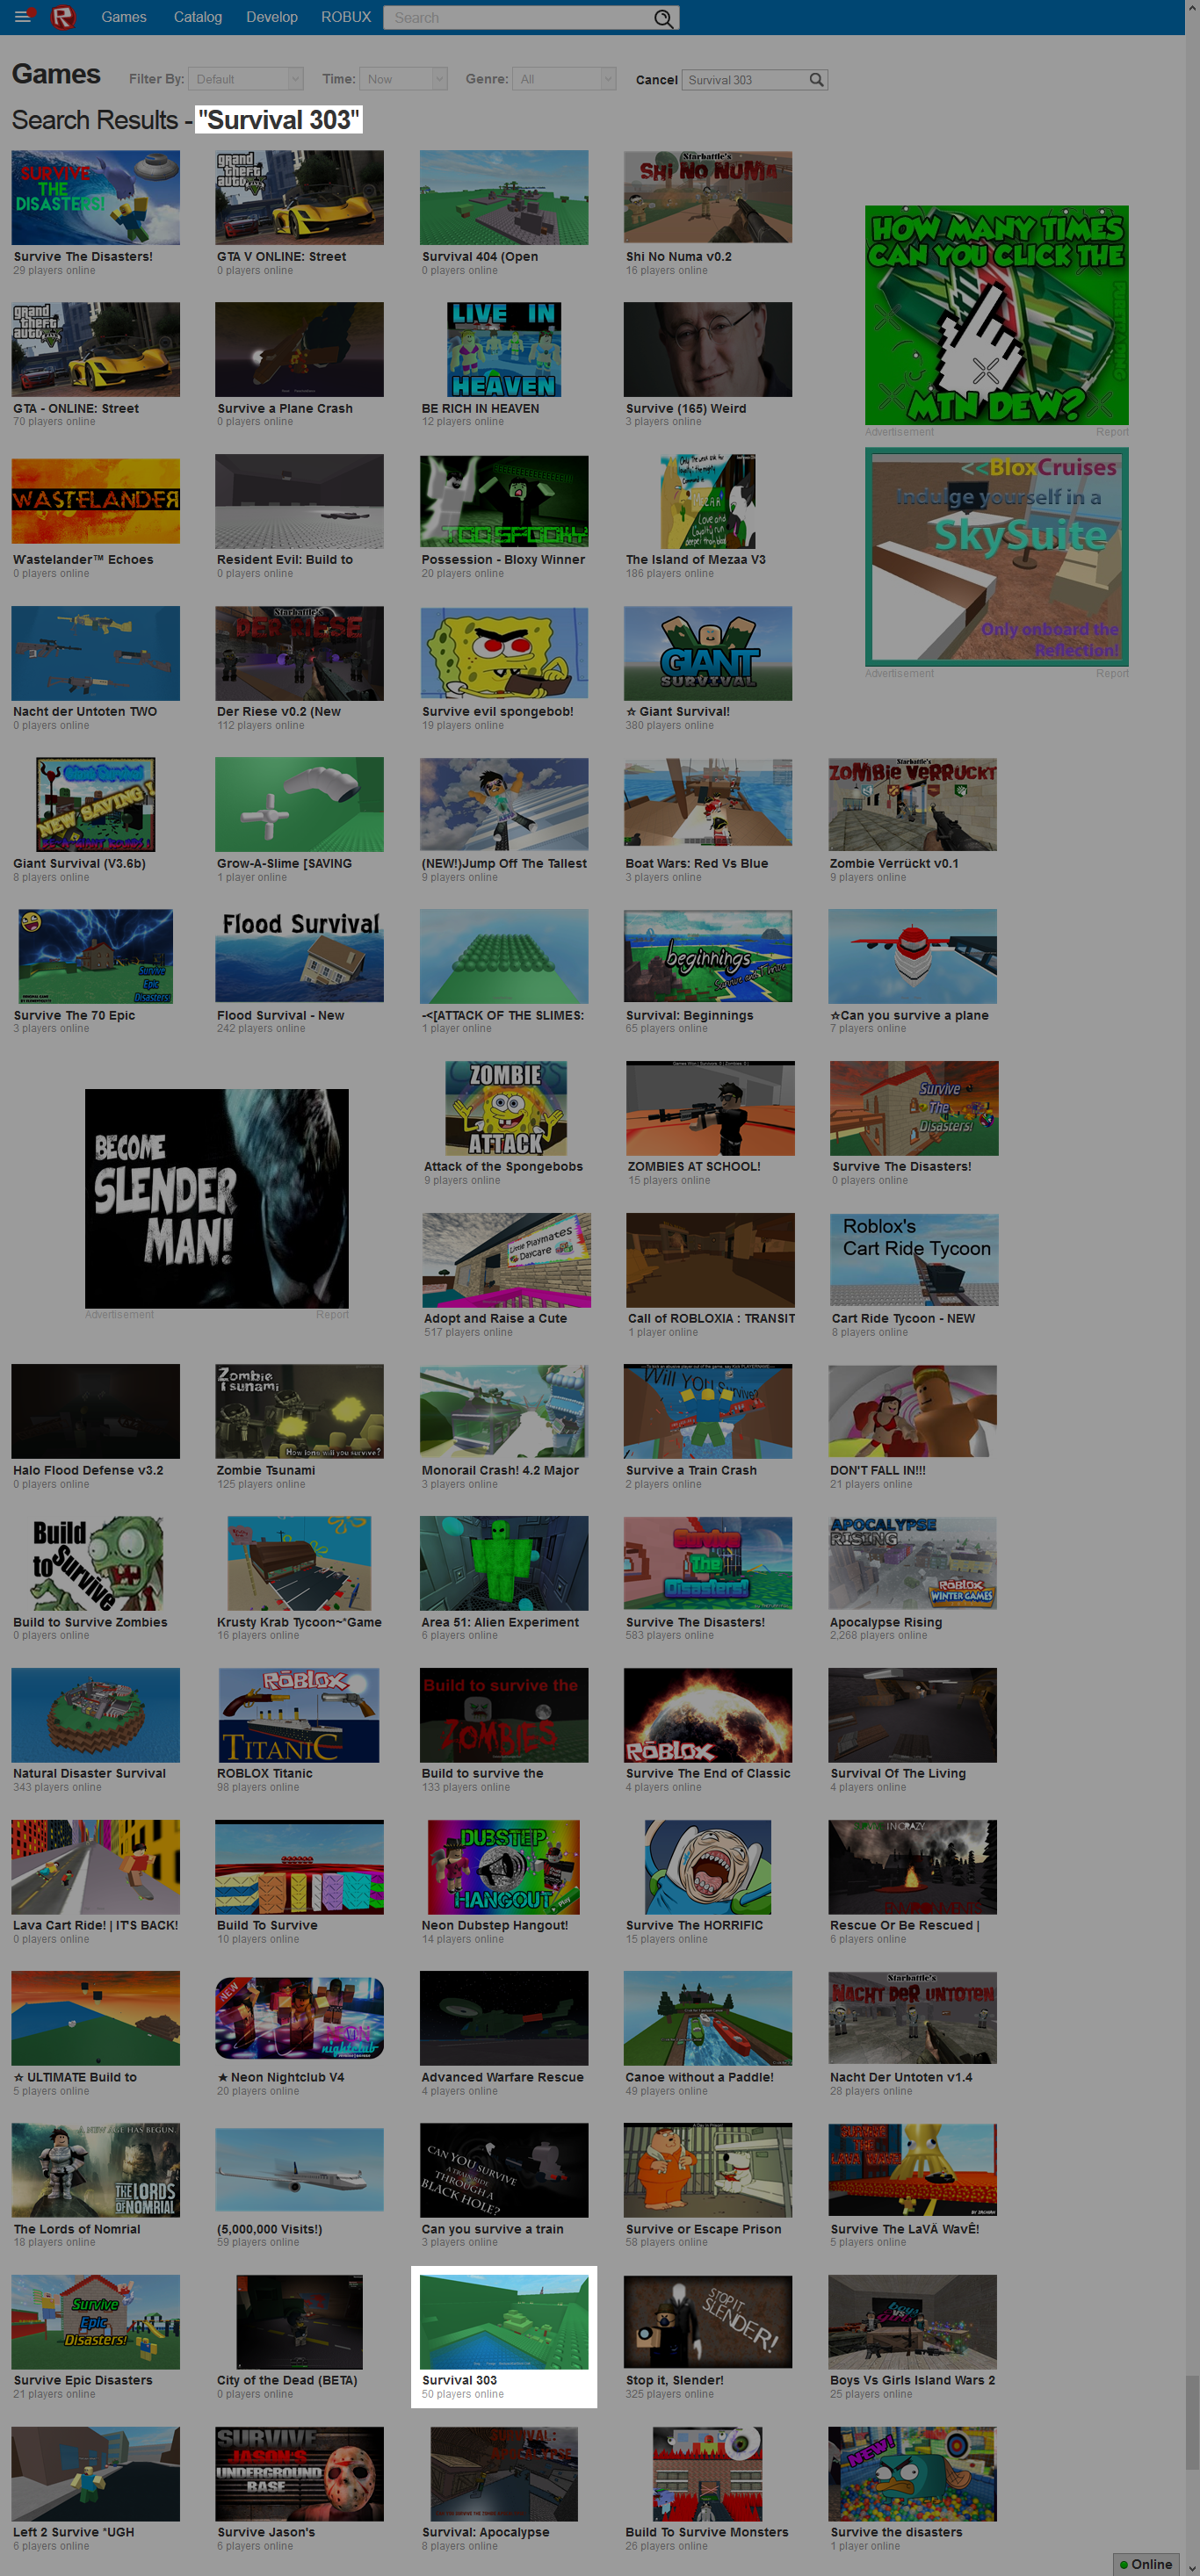Open the Nacht Der Untoten v1.4 title

coord(901,2078)
